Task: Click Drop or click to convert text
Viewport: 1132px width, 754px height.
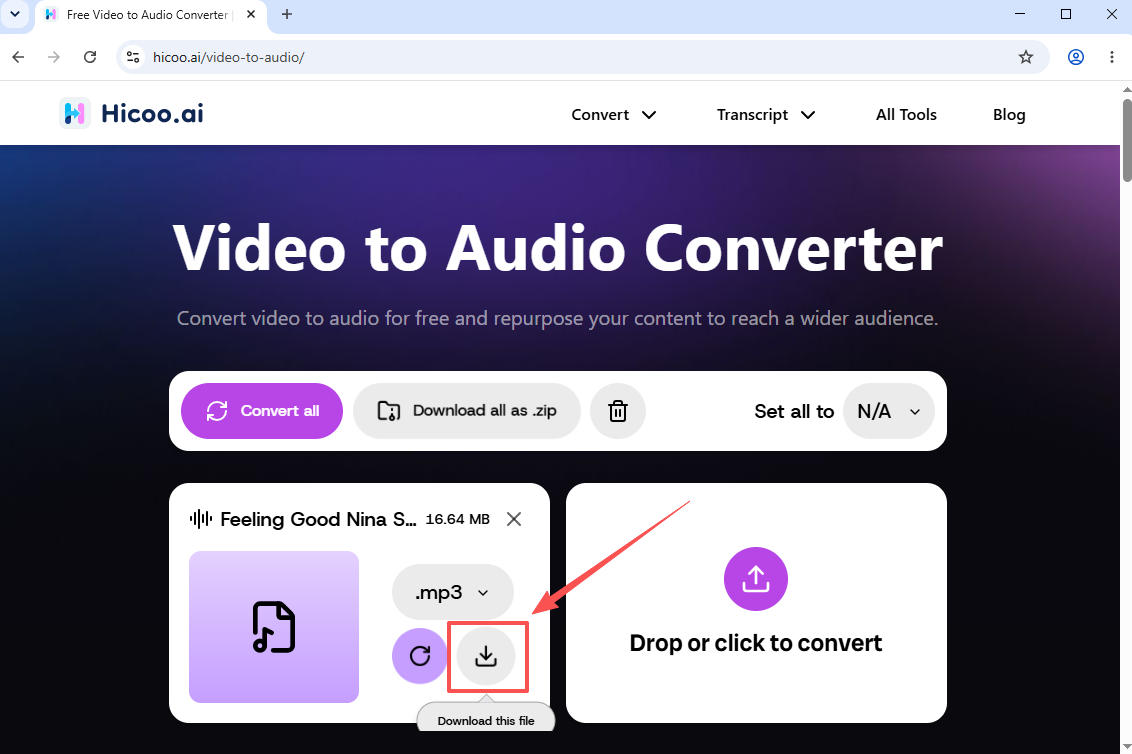Action: pos(756,643)
